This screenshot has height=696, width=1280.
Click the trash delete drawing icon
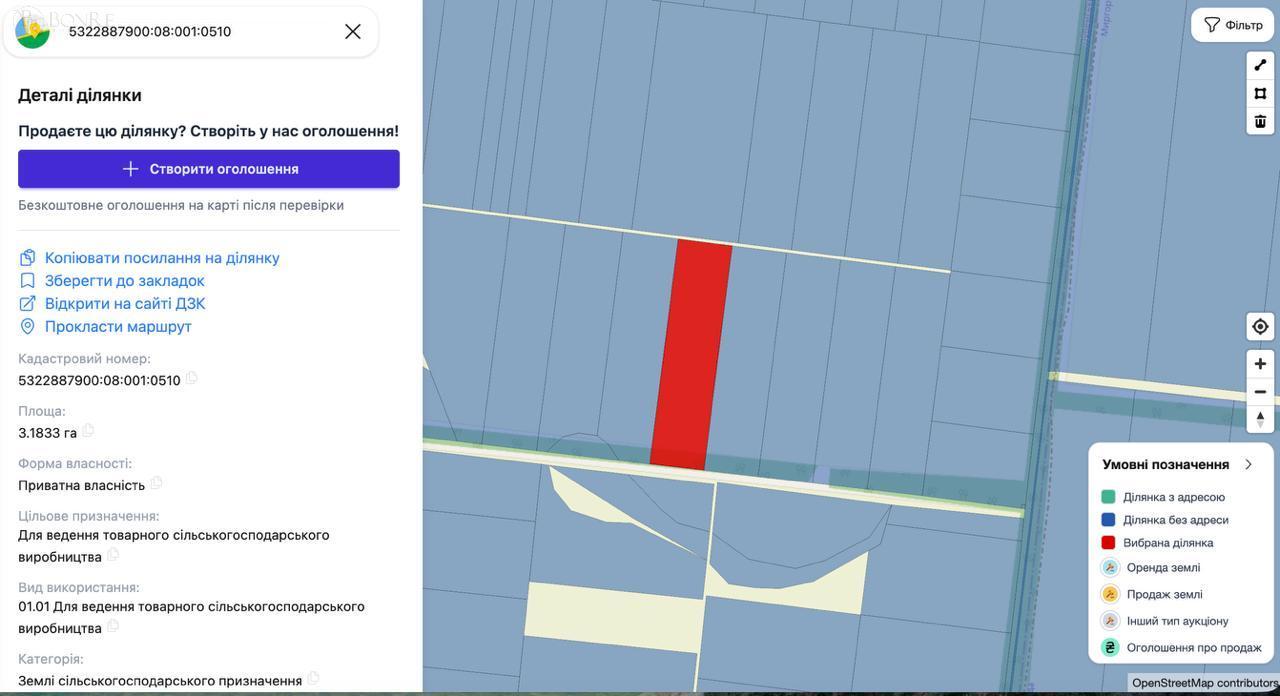pyautogui.click(x=1260, y=121)
